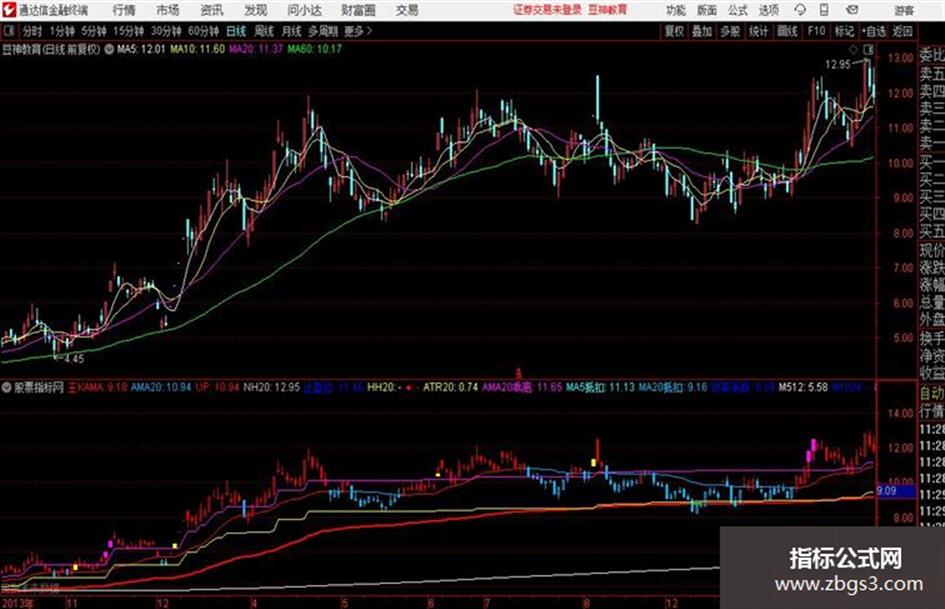Click the 股票指标网 indicator name
The height and width of the screenshot is (609, 945).
click(39, 388)
